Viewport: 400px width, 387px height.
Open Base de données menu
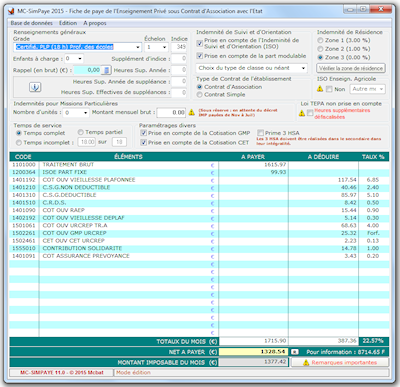click(x=32, y=23)
